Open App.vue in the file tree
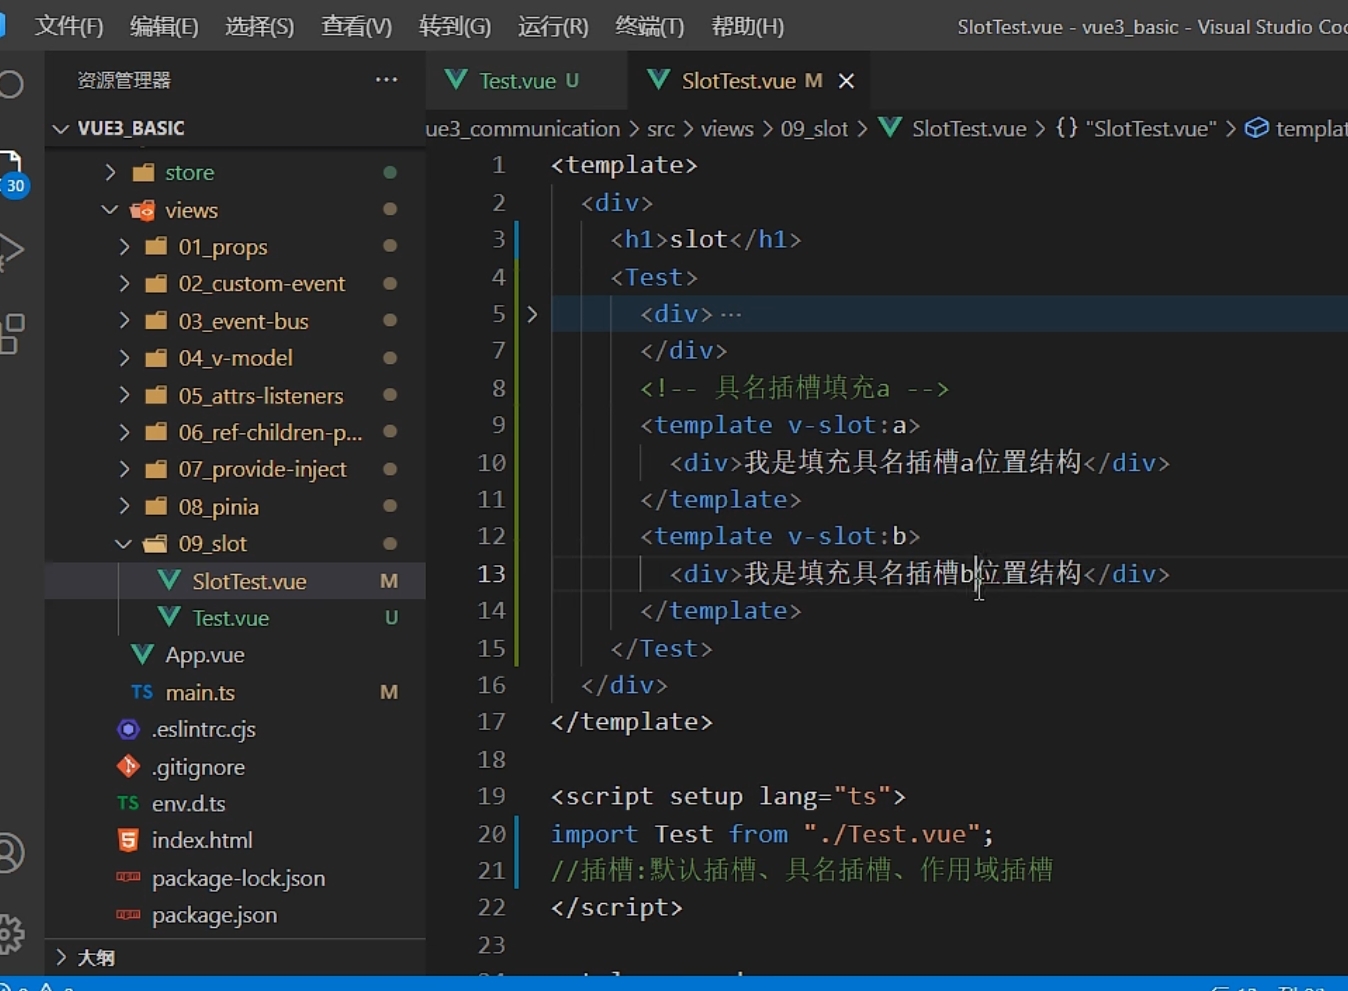 (x=235, y=655)
